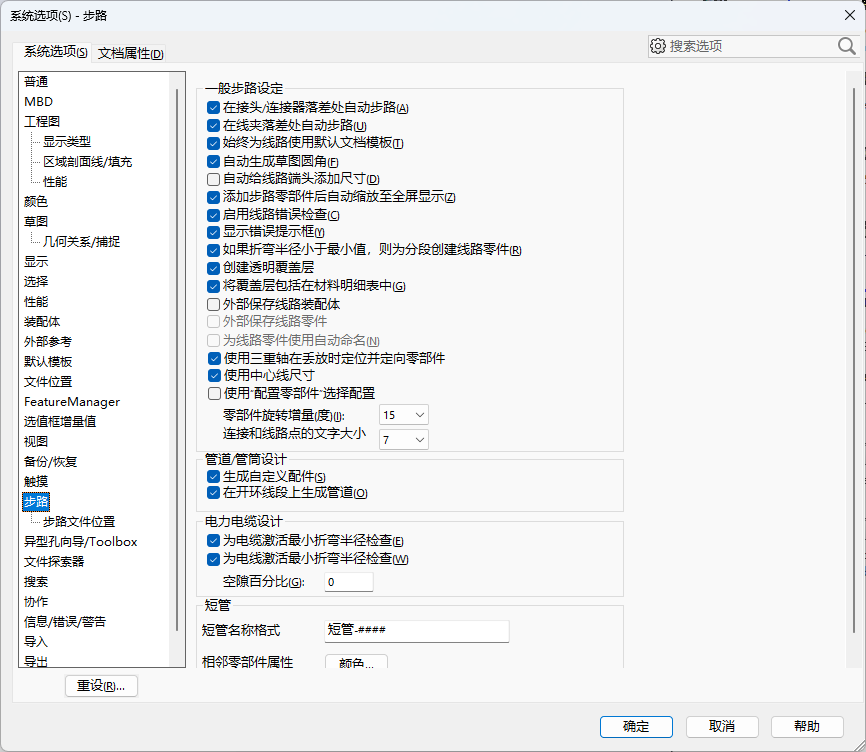Toggle 在接头/连接器落差处自动步路 checkbox
The width and height of the screenshot is (866, 752).
(x=213, y=108)
